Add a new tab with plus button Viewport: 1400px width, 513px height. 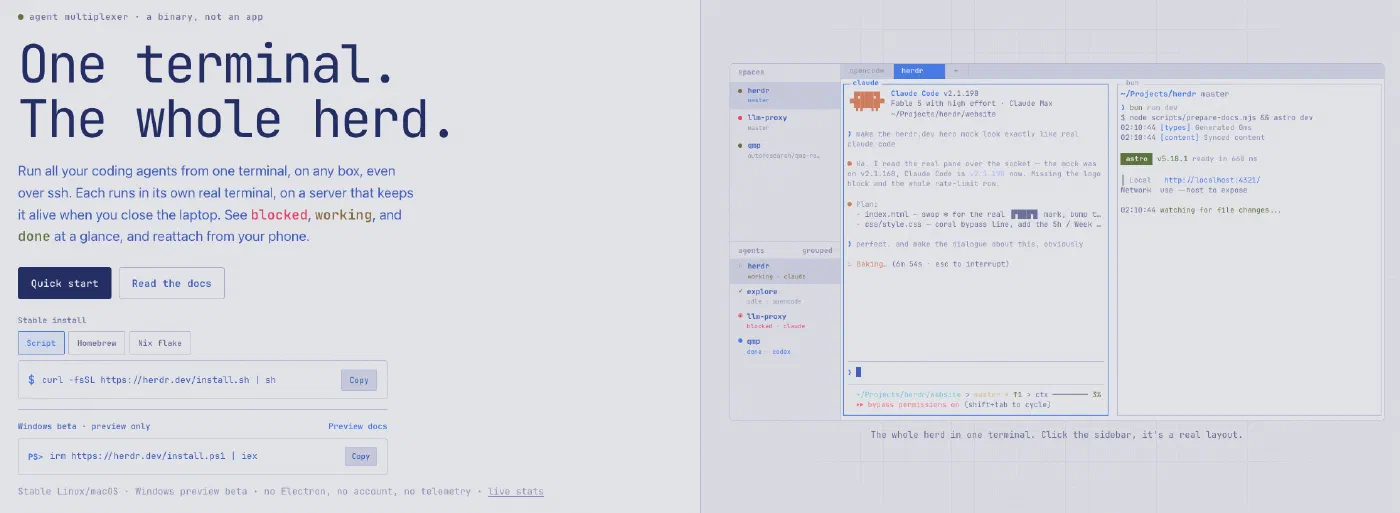[955, 71]
